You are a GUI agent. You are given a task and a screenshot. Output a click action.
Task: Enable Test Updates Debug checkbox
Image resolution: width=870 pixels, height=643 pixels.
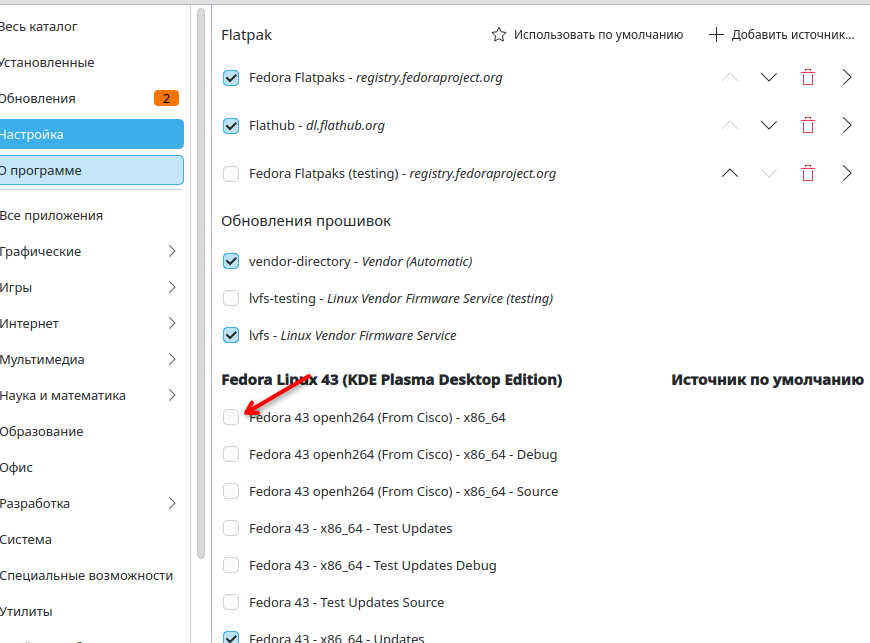pyautogui.click(x=231, y=565)
